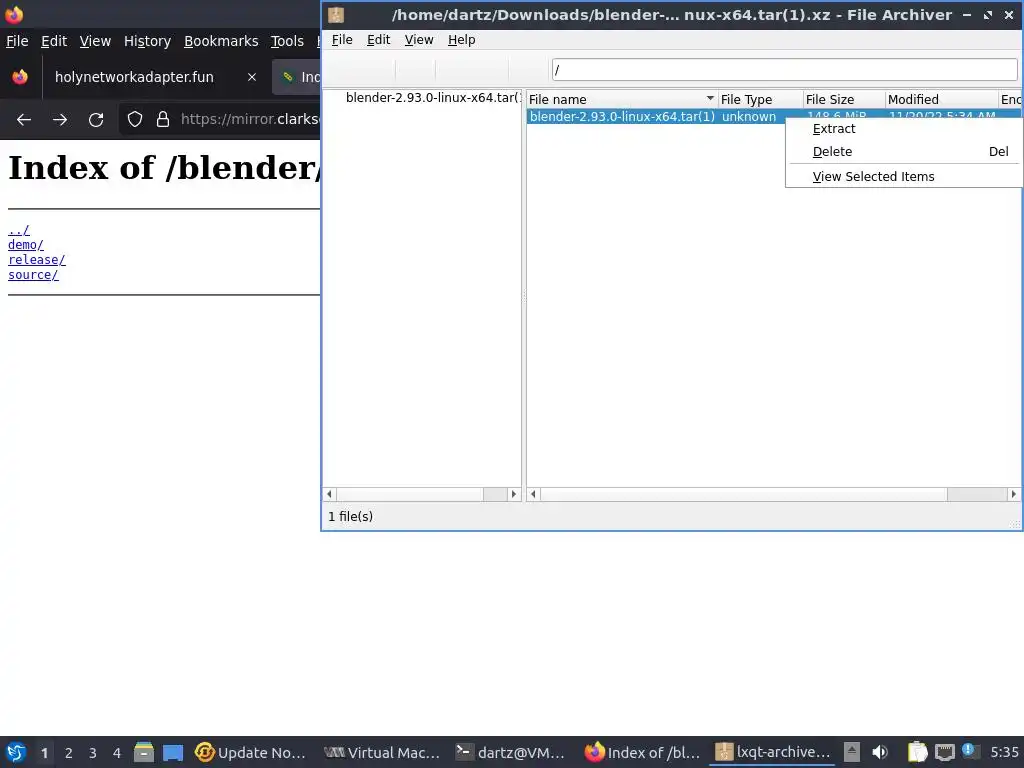Click the 5:35 taskbar clock
This screenshot has width=1024, height=768.
tap(1004, 752)
